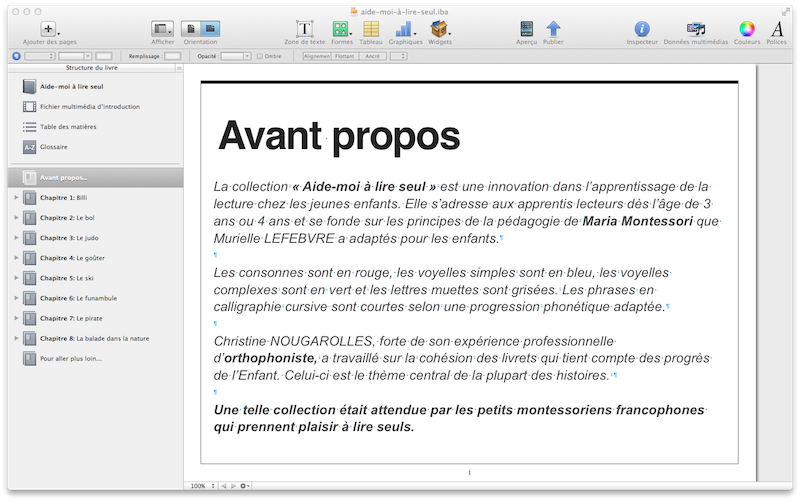Click the Aperçu preview icon

click(x=526, y=29)
